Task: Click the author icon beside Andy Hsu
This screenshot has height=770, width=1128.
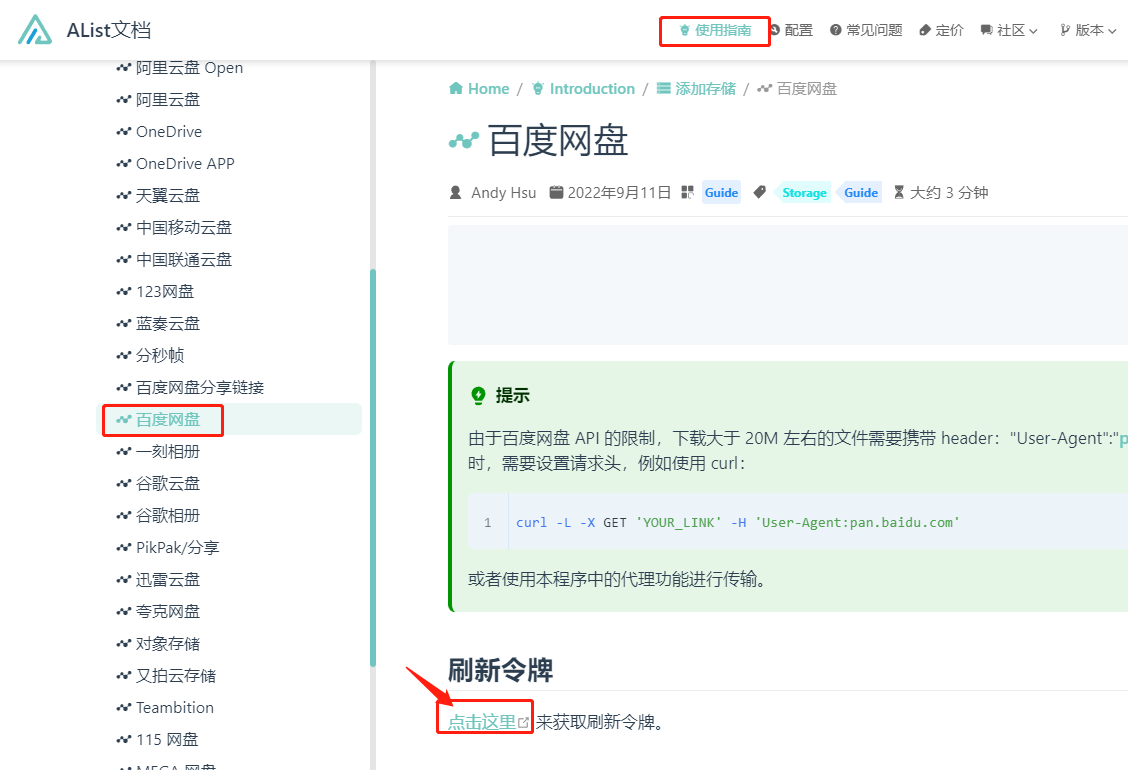Action: pyautogui.click(x=456, y=192)
